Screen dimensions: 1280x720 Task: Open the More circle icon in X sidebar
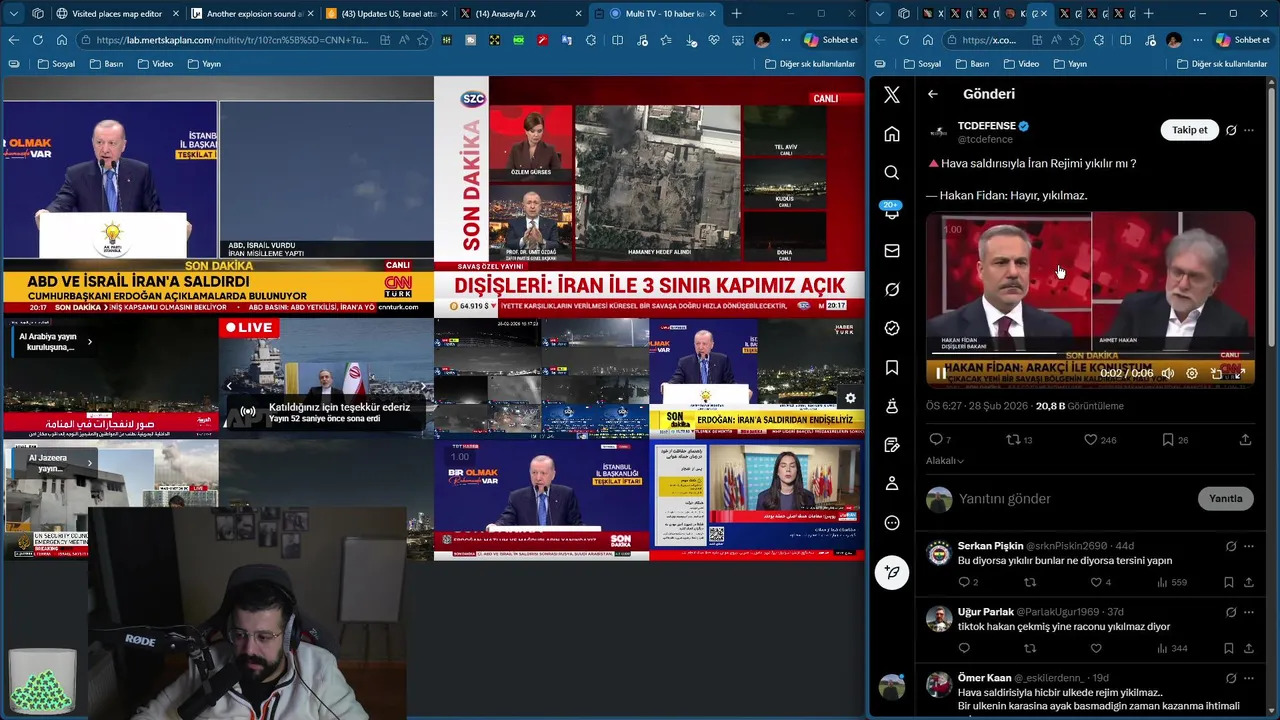(892, 523)
